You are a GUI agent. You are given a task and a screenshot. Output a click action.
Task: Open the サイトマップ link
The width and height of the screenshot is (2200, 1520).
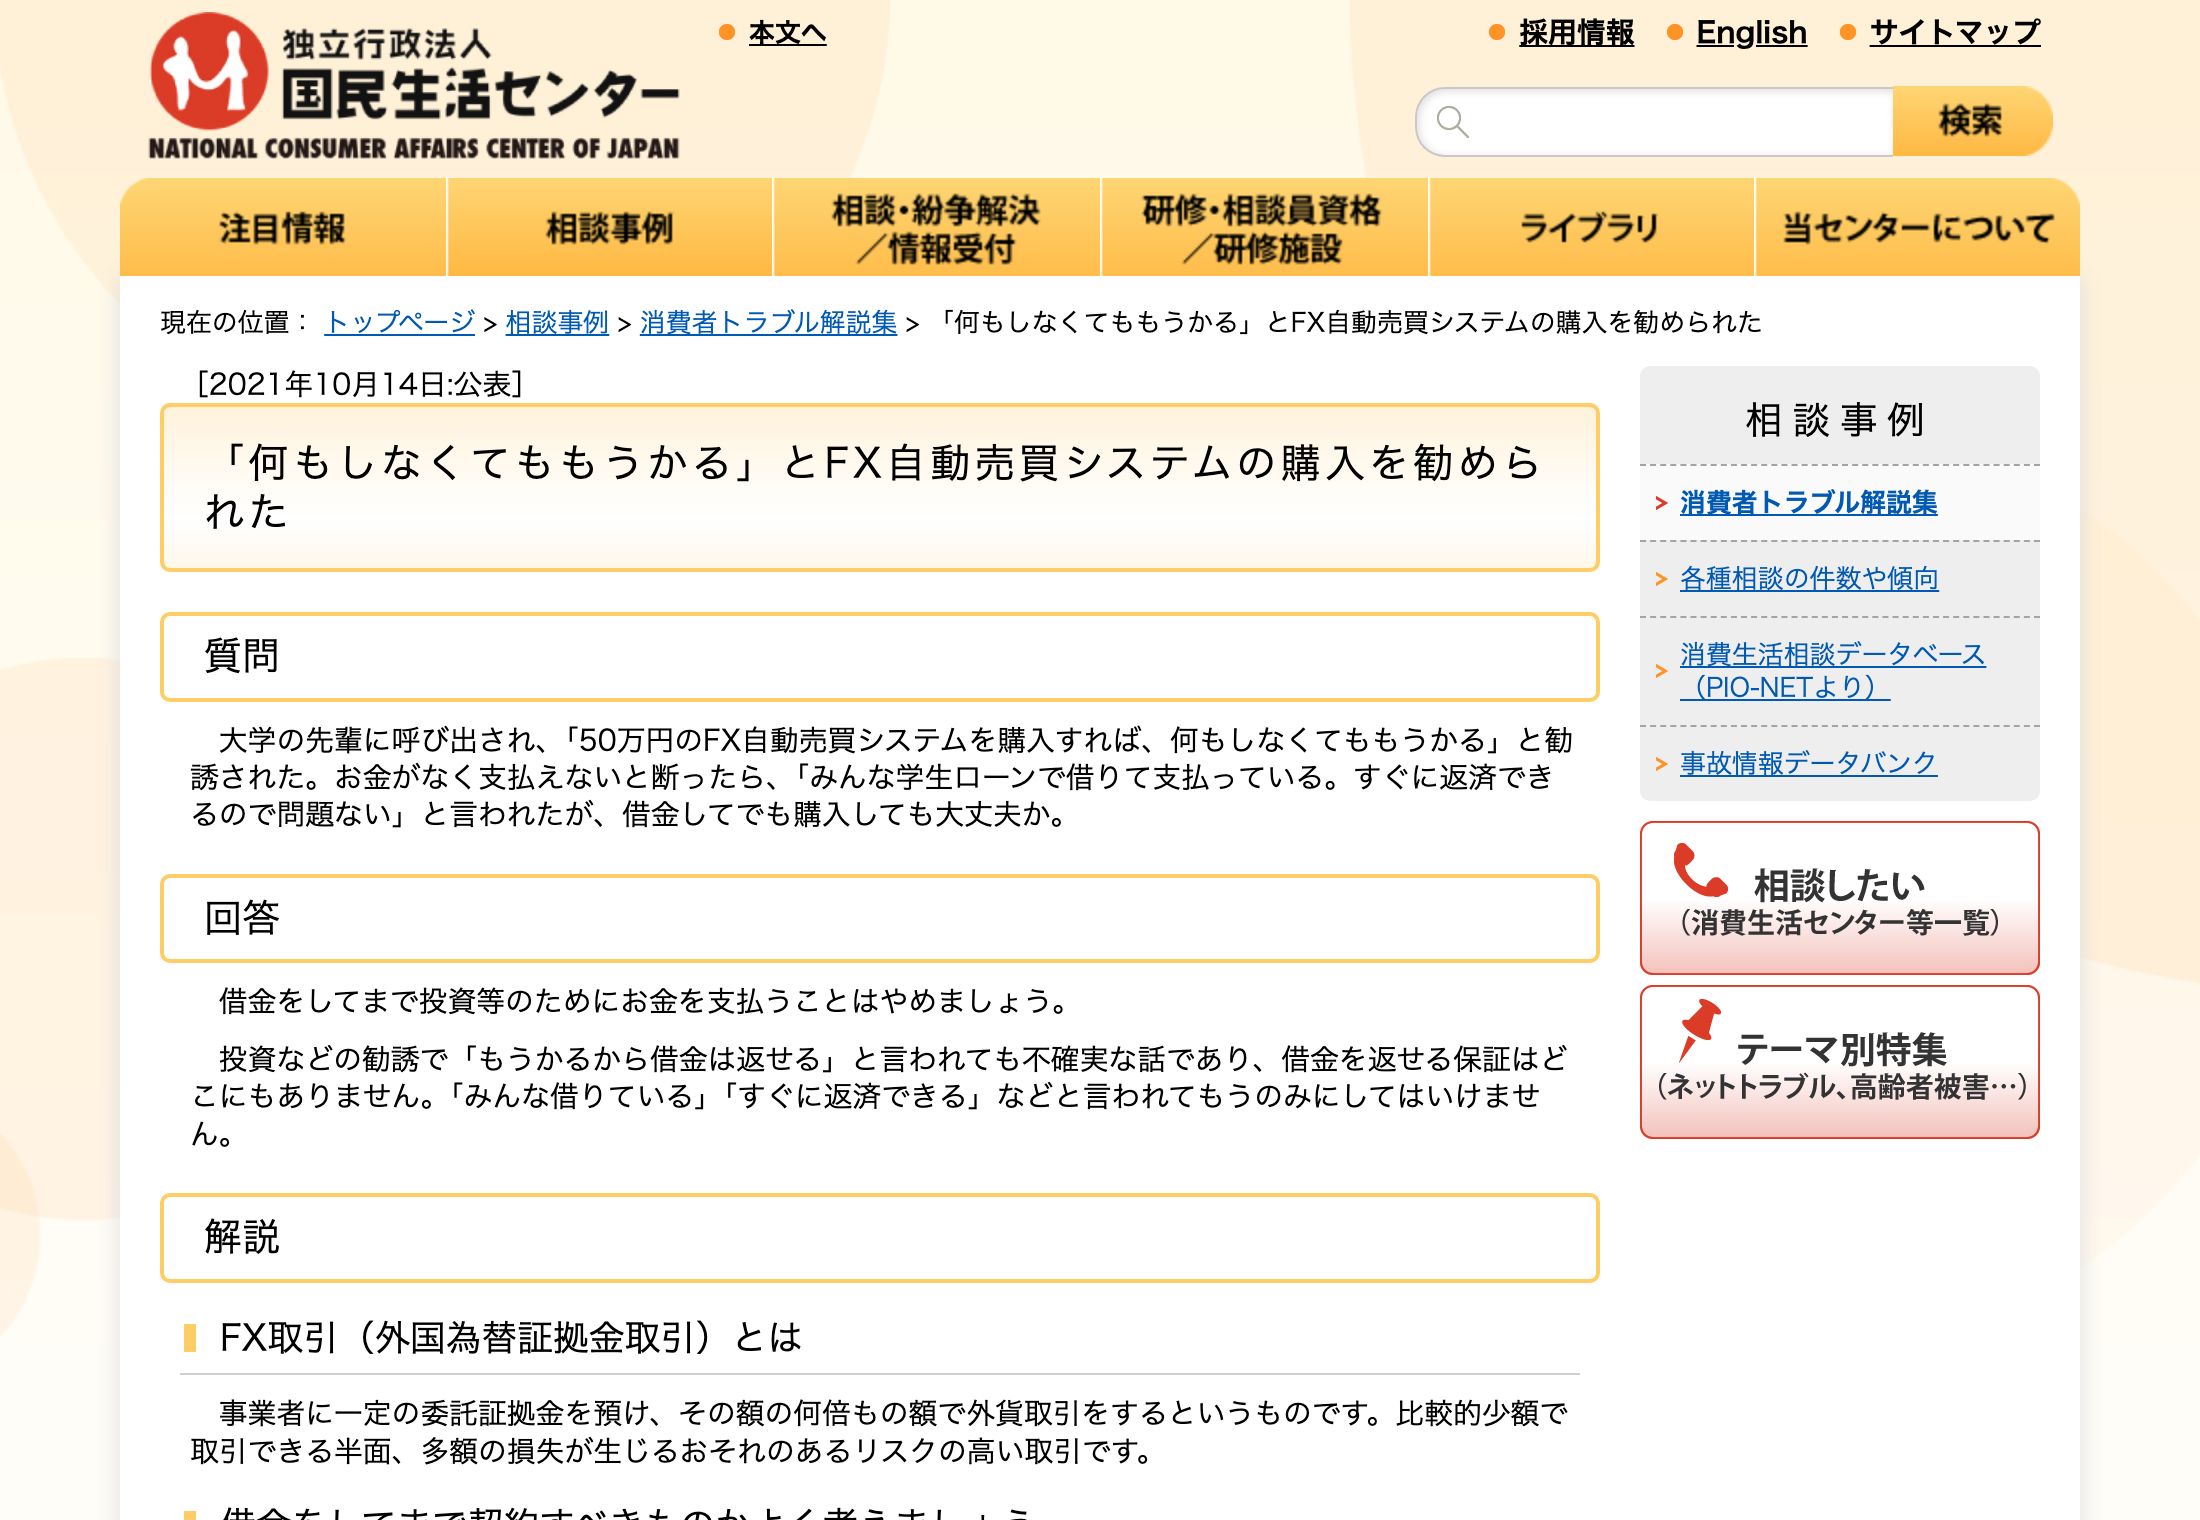click(x=1955, y=33)
